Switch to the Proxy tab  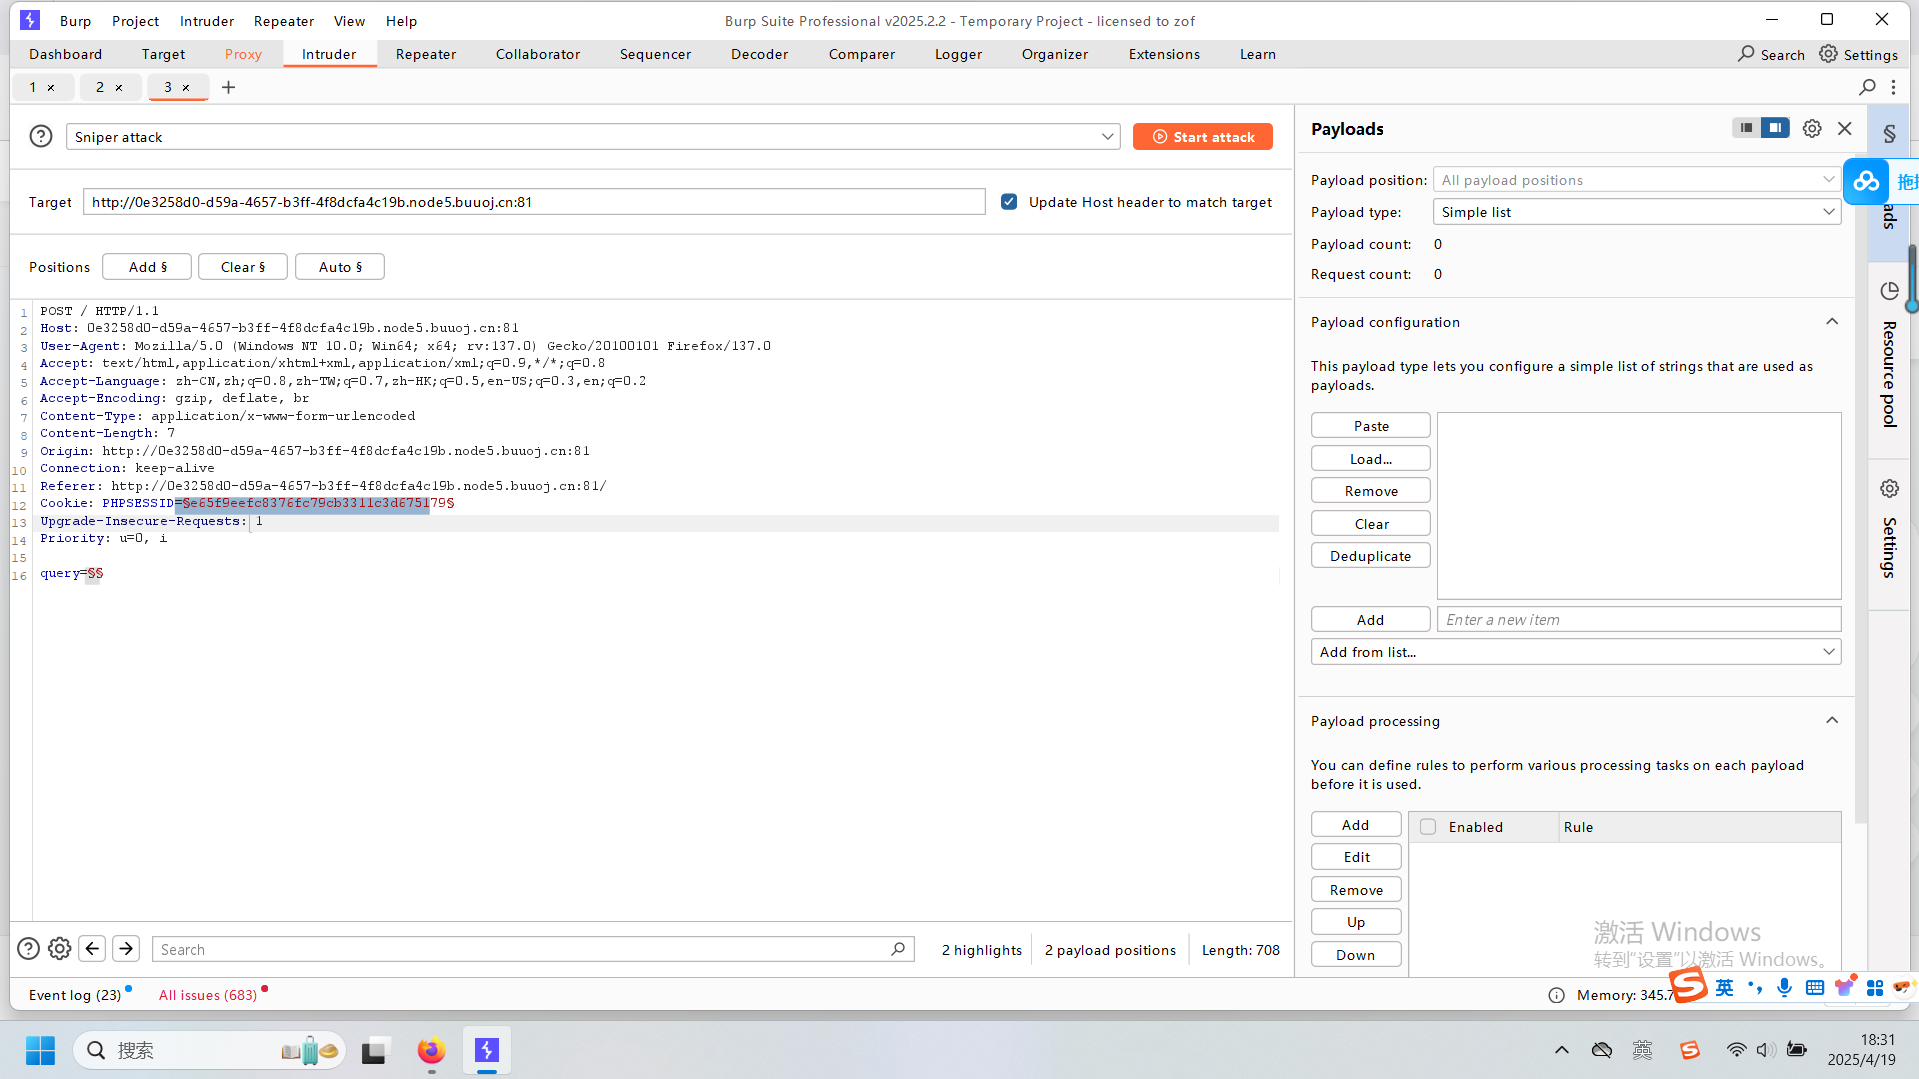click(243, 54)
